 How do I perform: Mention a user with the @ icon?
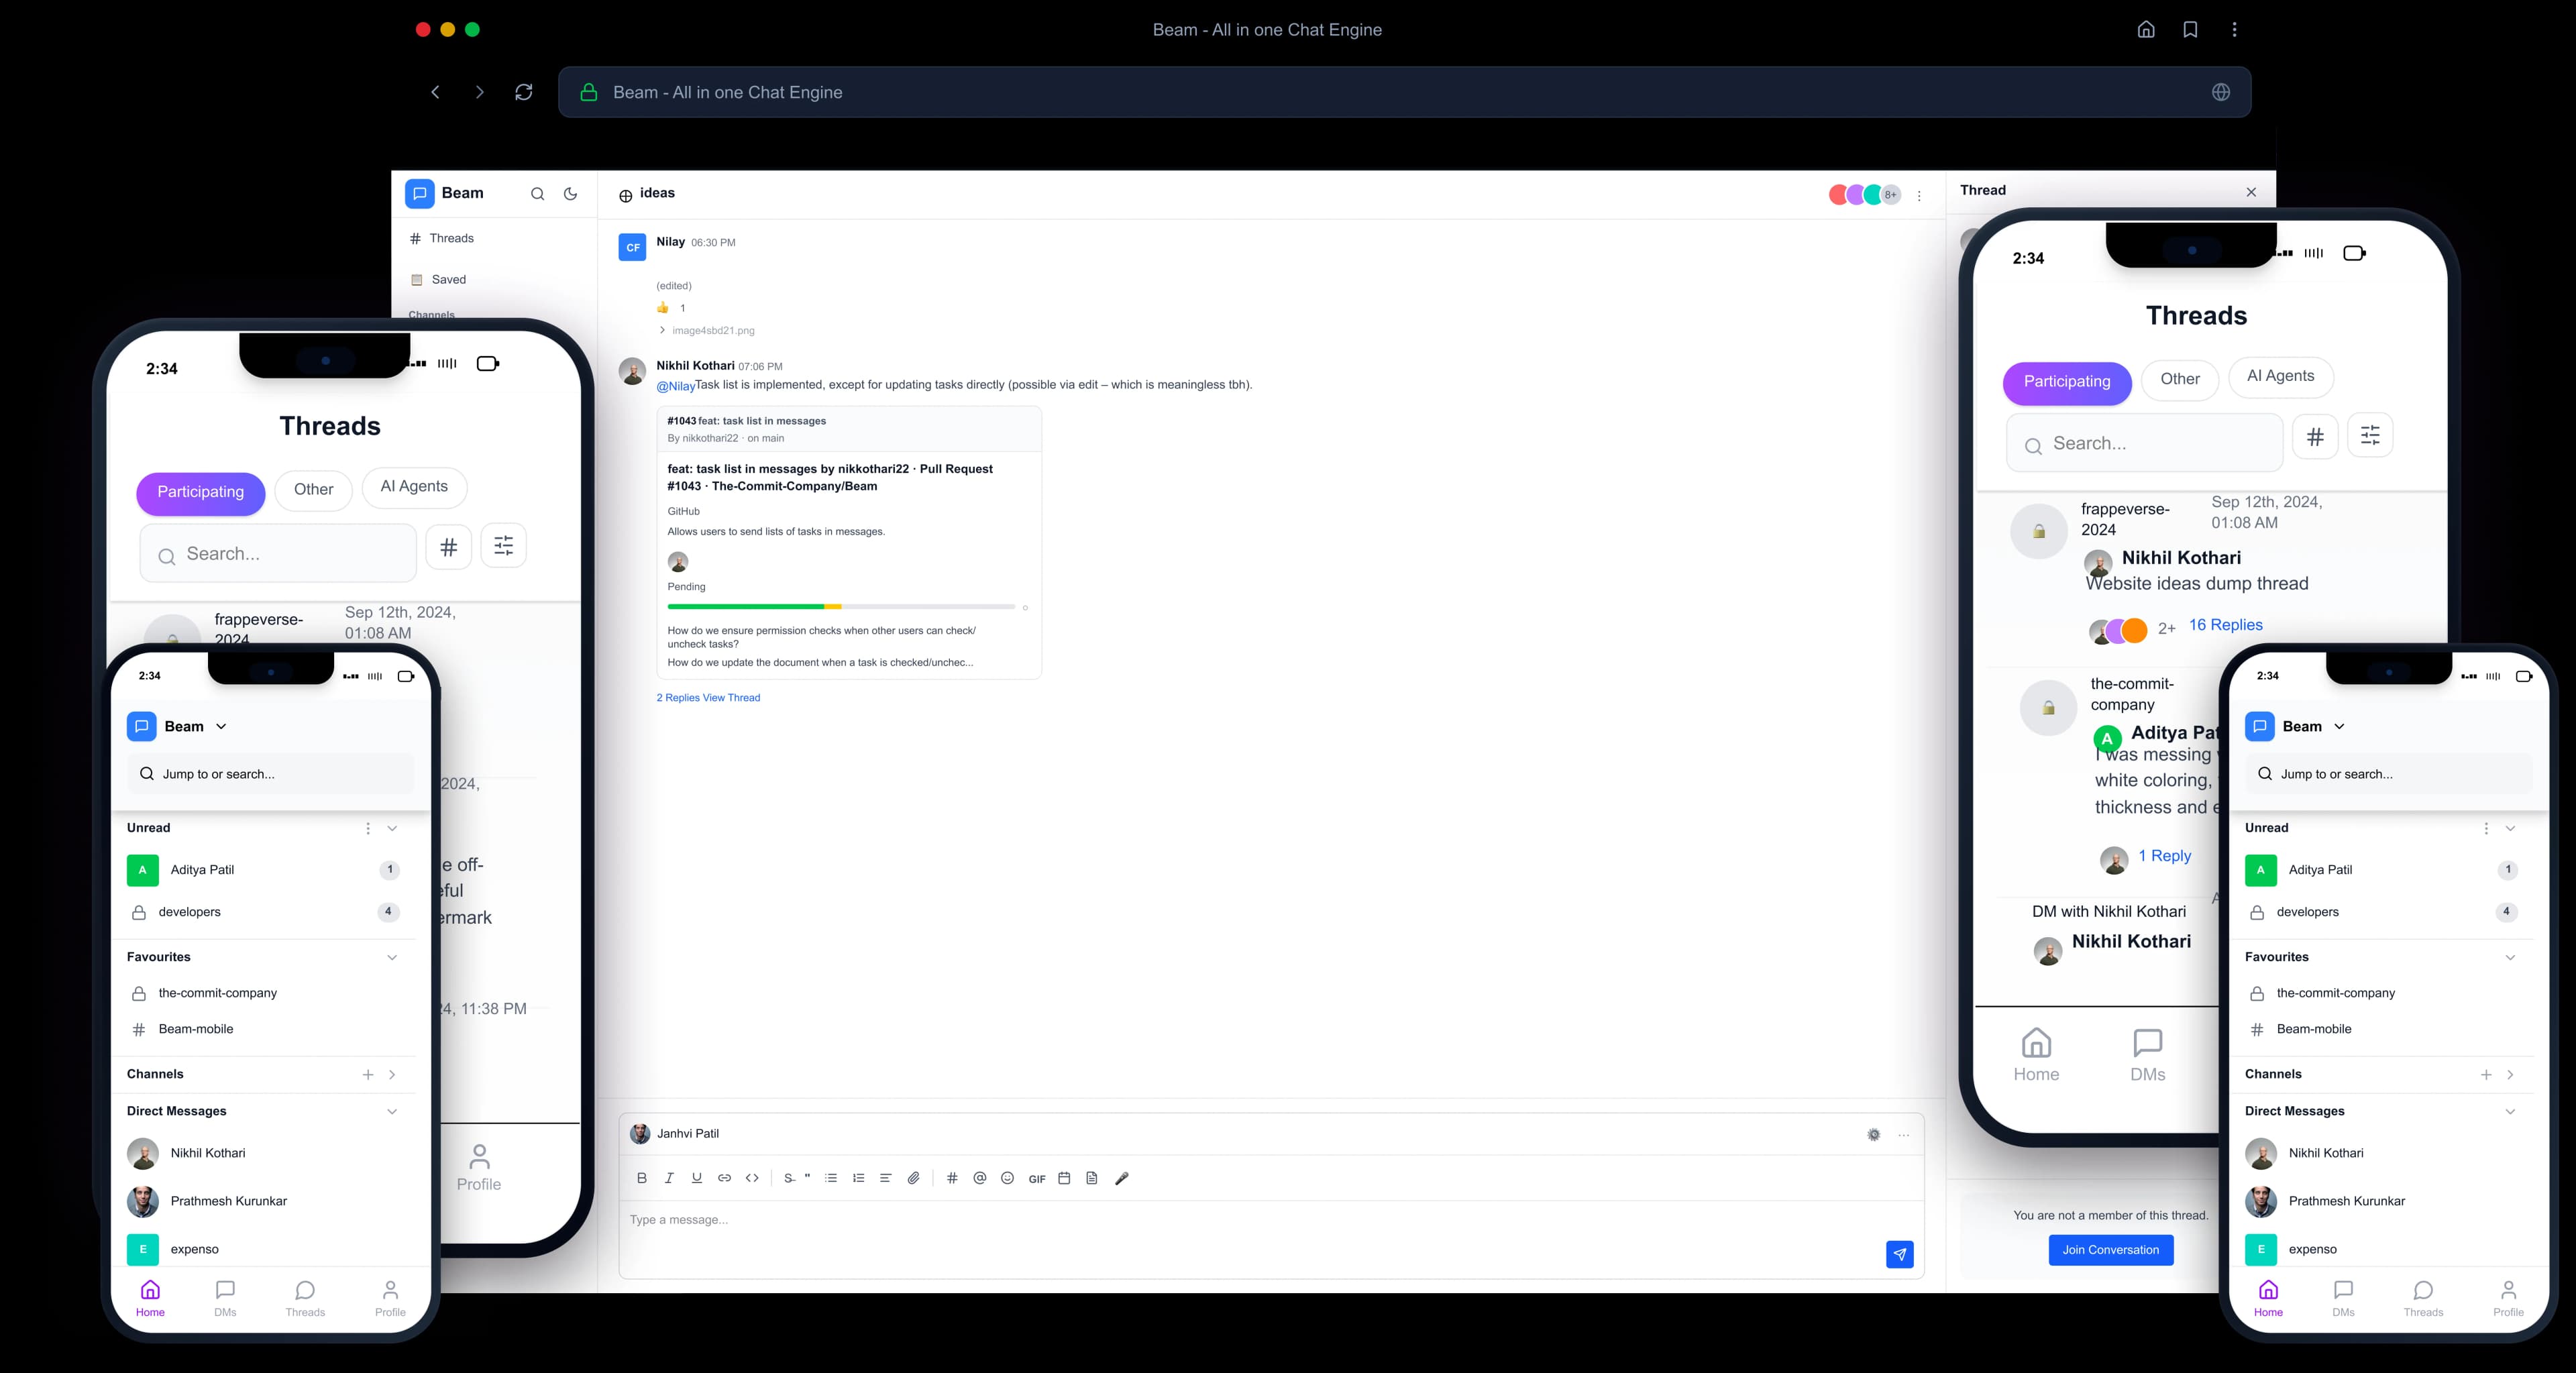coord(979,1178)
